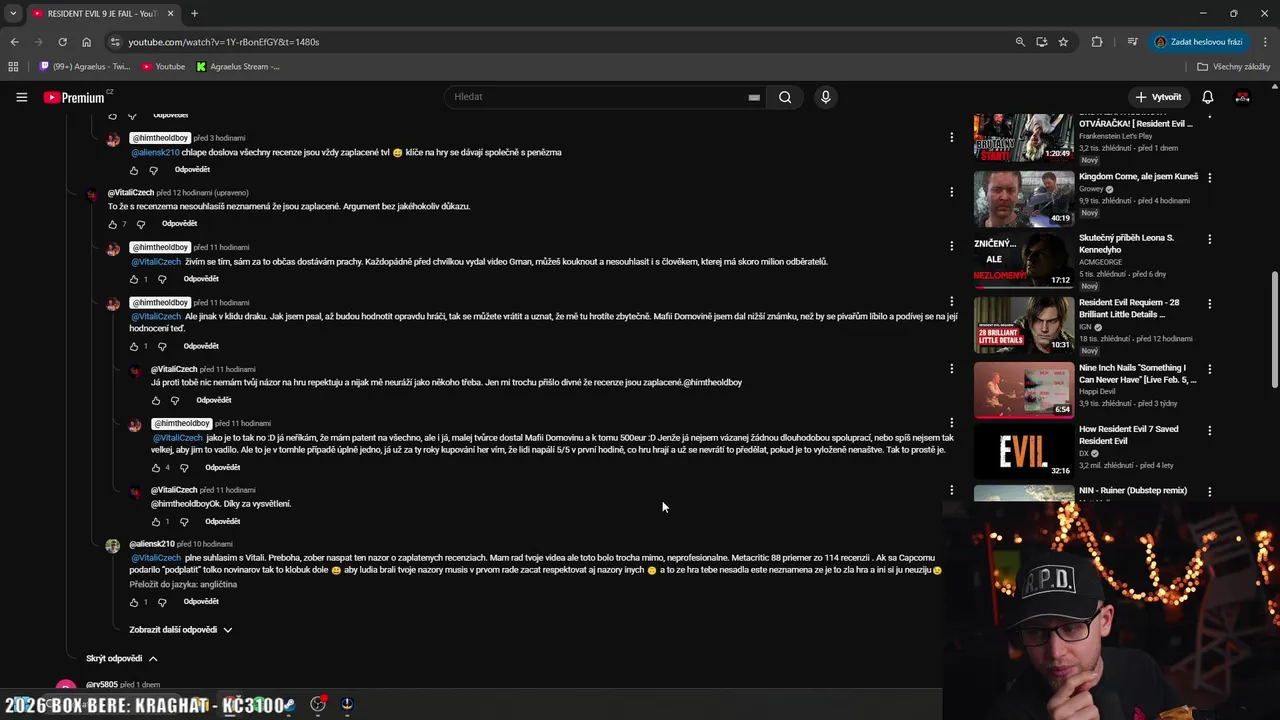
Task: Open menu for Kingdom Come video
Action: pyautogui.click(x=1209, y=178)
